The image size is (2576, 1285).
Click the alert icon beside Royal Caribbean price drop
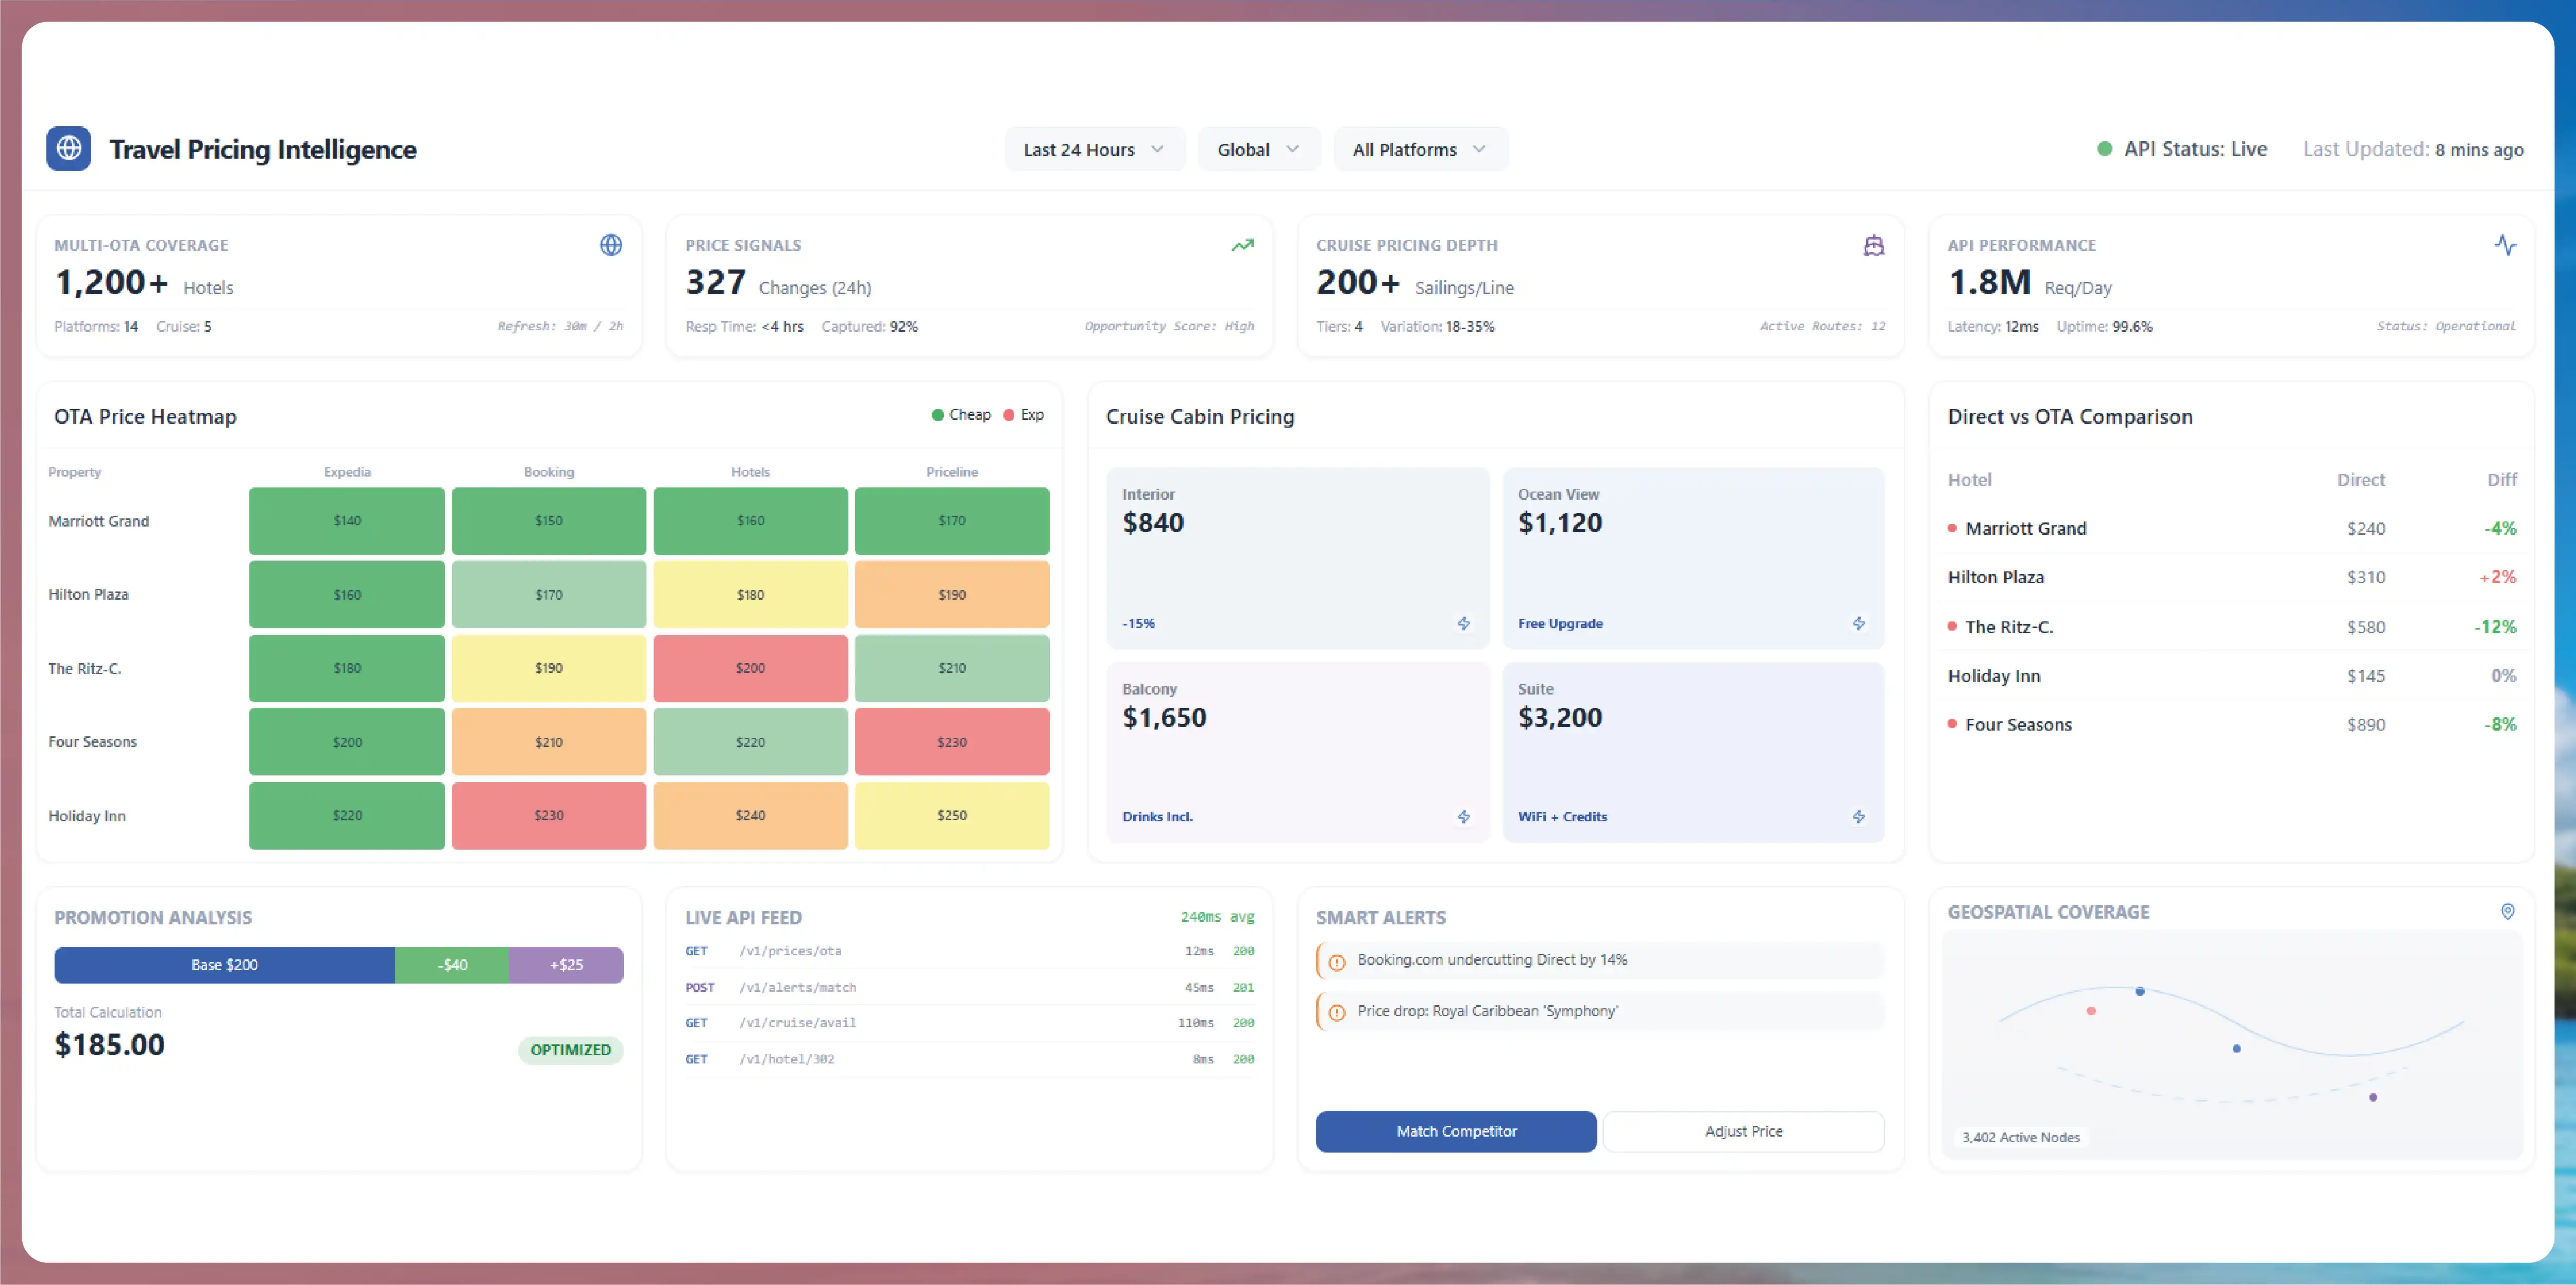(1337, 1013)
